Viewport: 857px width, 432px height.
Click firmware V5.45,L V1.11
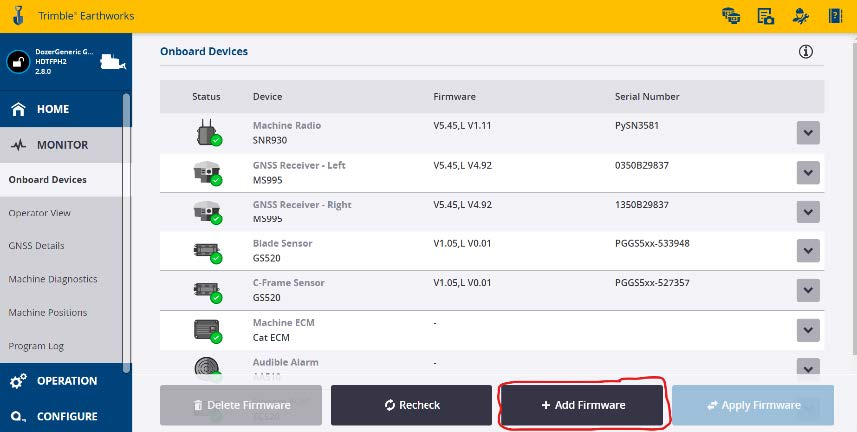(x=462, y=126)
